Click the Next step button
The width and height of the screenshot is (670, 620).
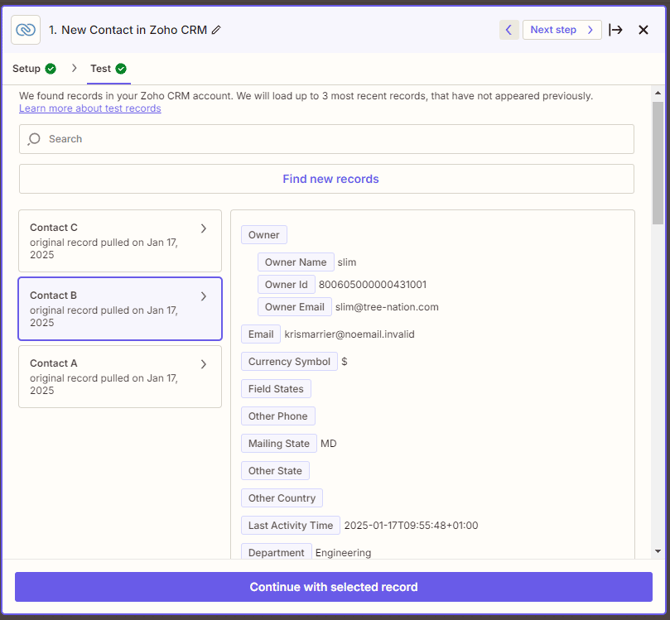(561, 30)
